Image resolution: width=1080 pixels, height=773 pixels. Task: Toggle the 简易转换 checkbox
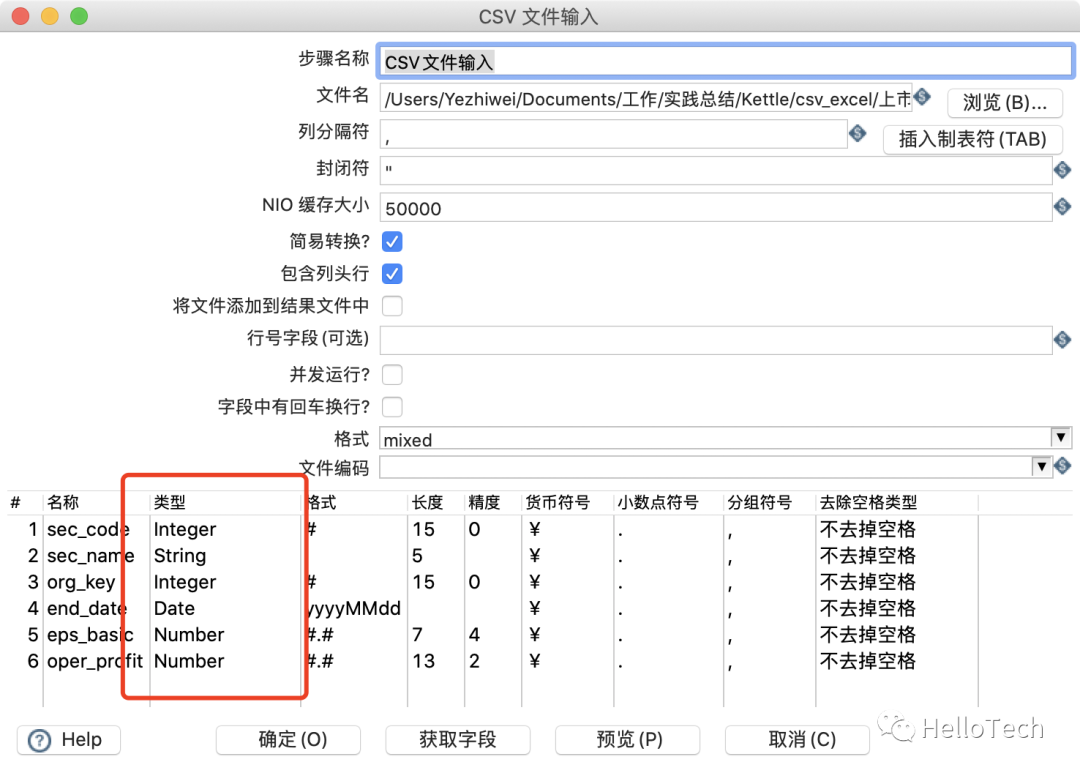393,242
